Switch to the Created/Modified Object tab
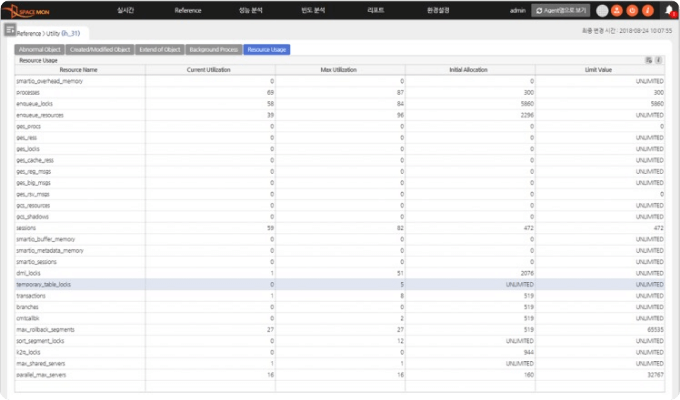Viewport: 680px width, 400px height. (x=100, y=48)
